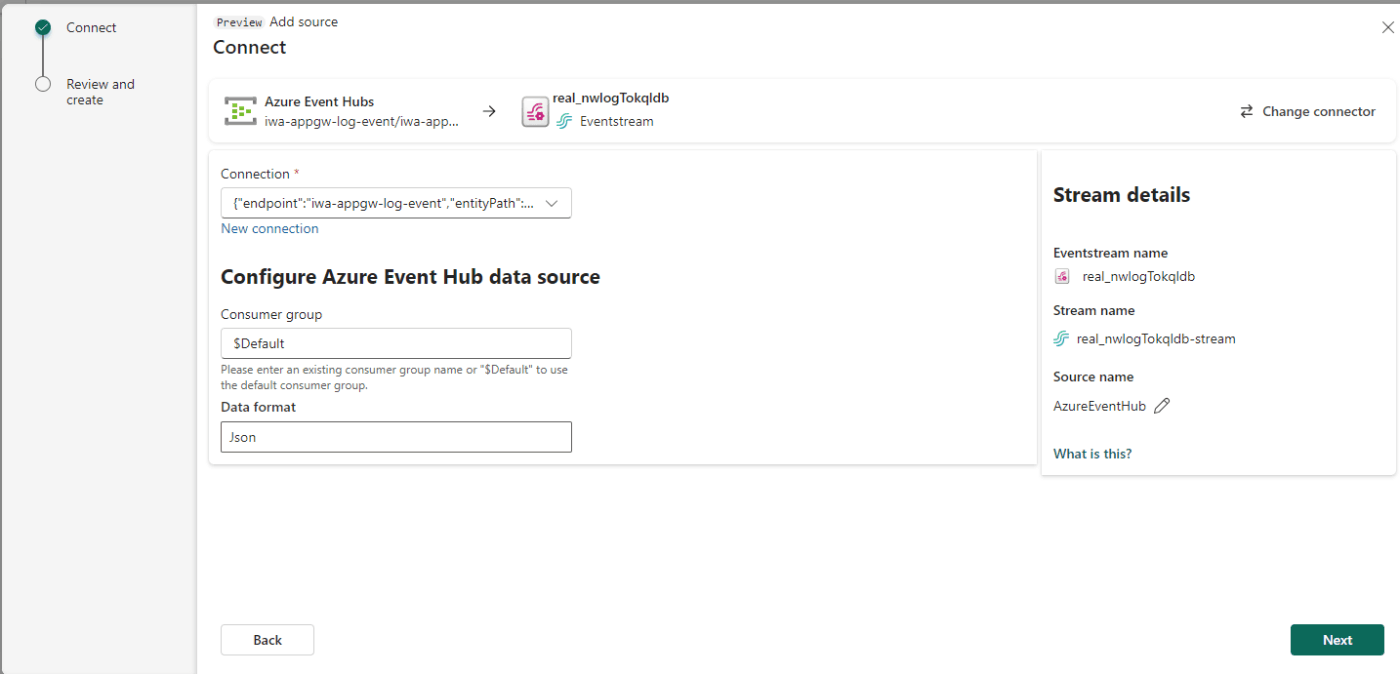1400x674 pixels.
Task: Click the arrow between source and eventstream
Action: click(489, 111)
